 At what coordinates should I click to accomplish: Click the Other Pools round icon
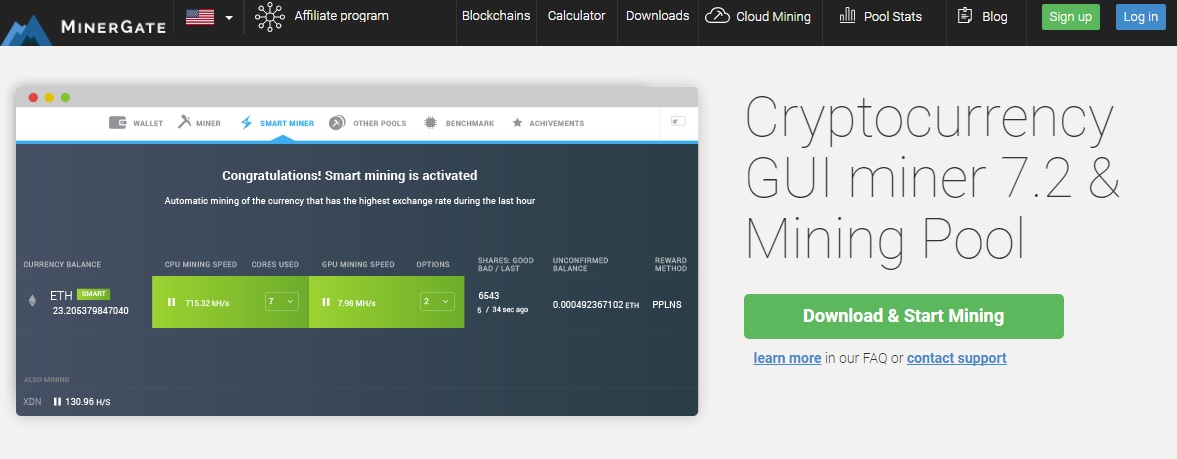coord(337,122)
